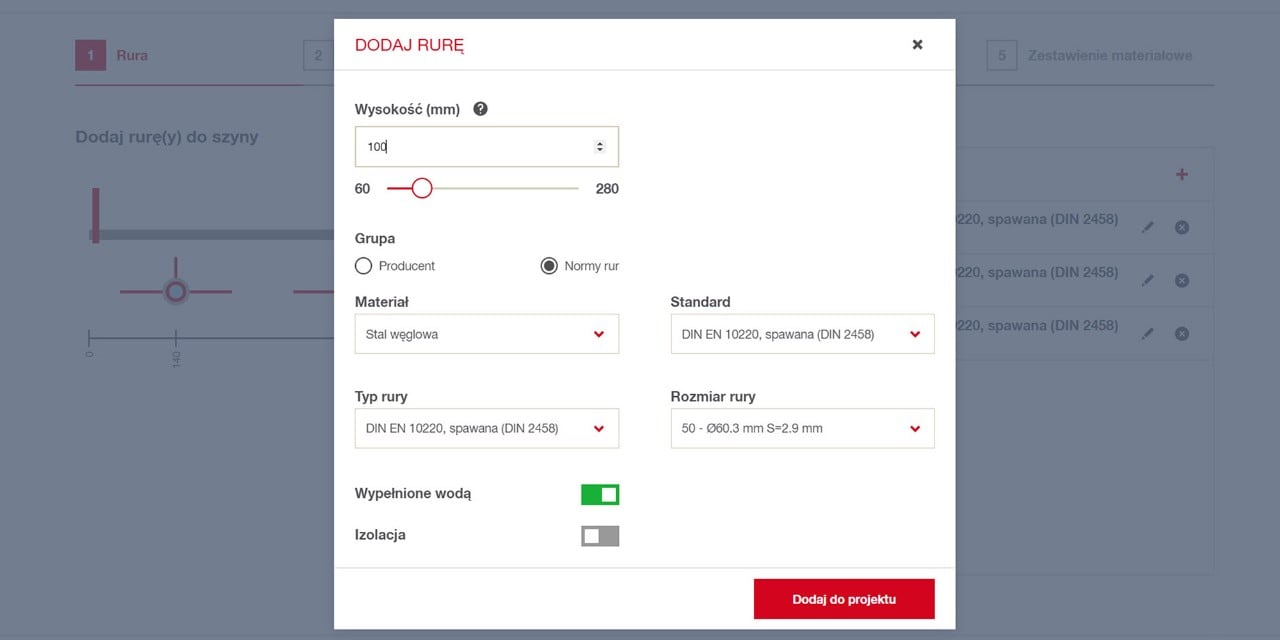Edit the first DIN 2458 pipe entry

(1147, 226)
